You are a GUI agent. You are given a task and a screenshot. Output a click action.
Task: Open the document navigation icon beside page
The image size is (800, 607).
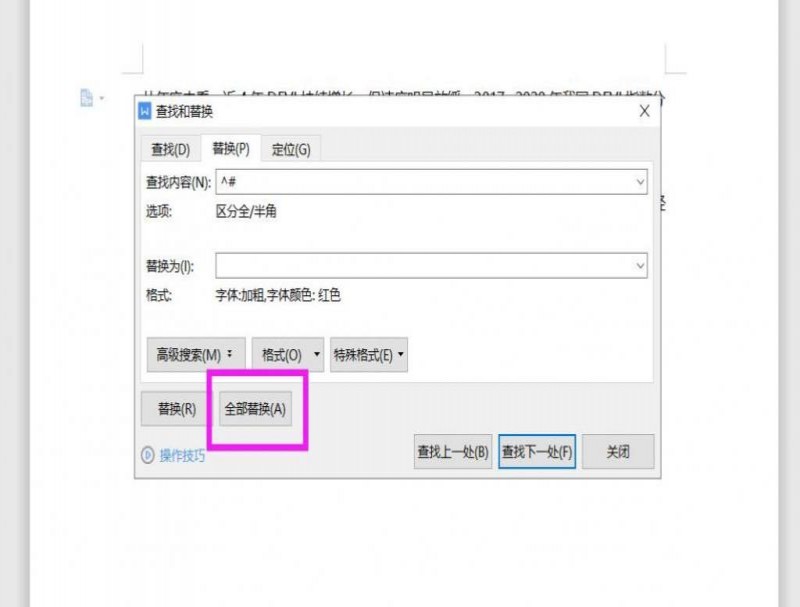point(87,98)
